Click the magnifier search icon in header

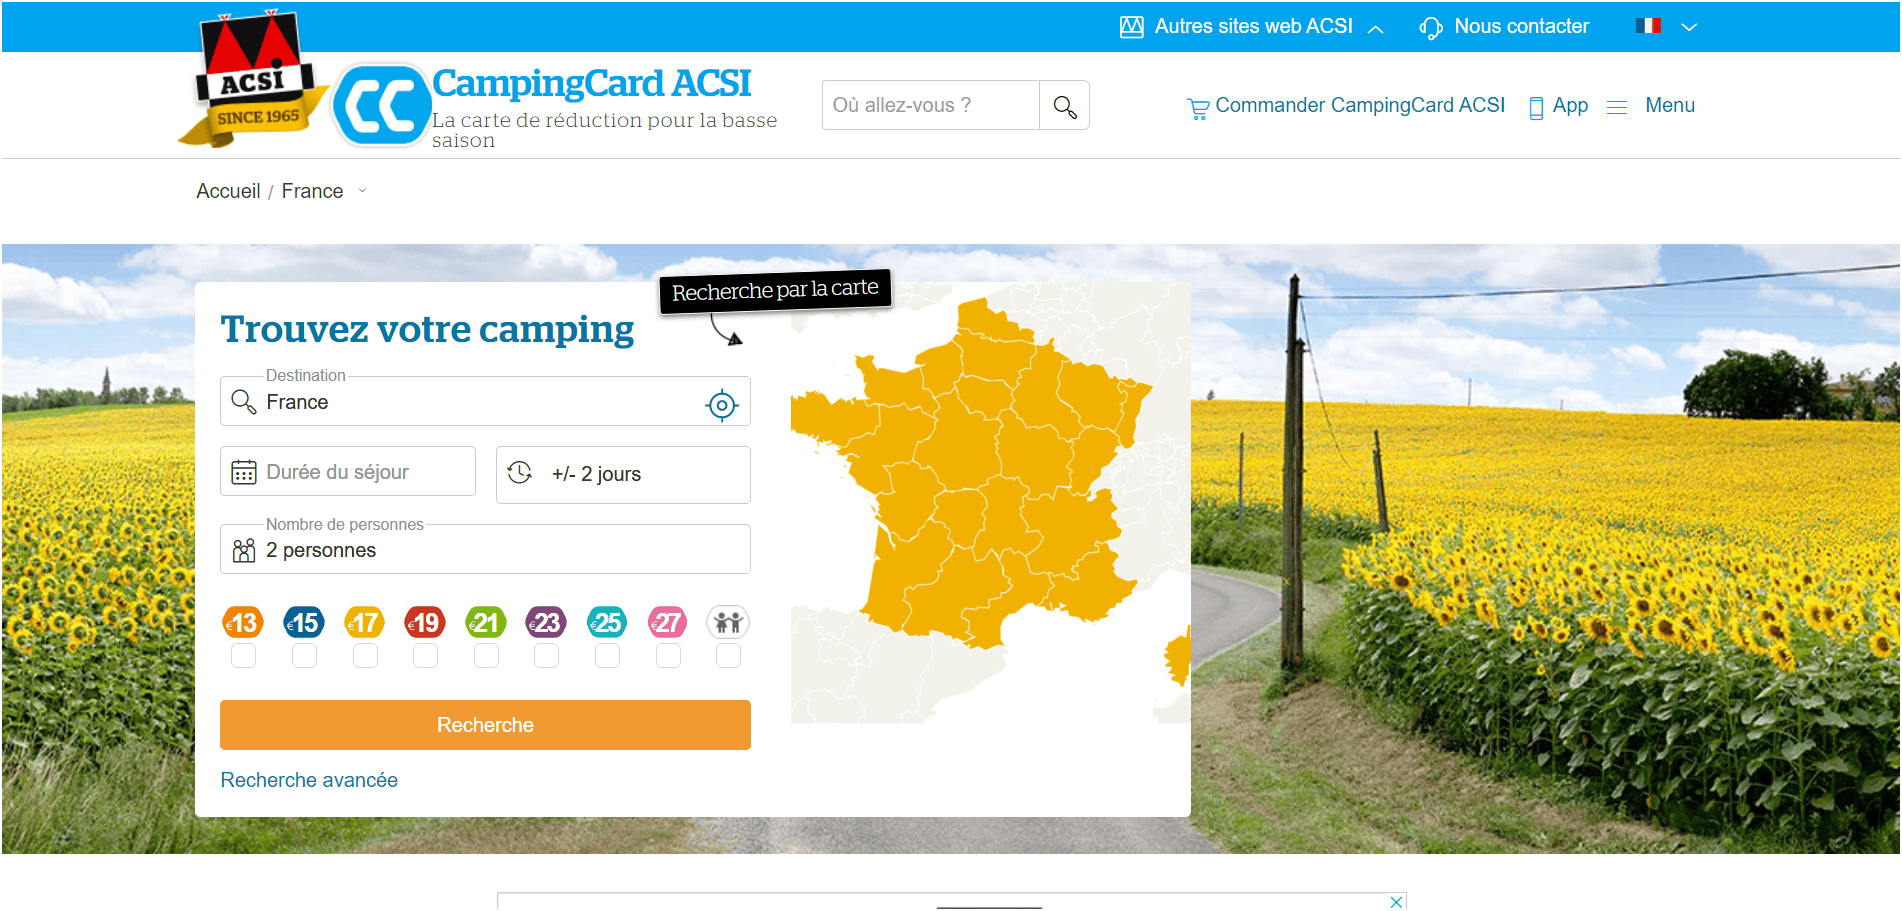[1064, 106]
